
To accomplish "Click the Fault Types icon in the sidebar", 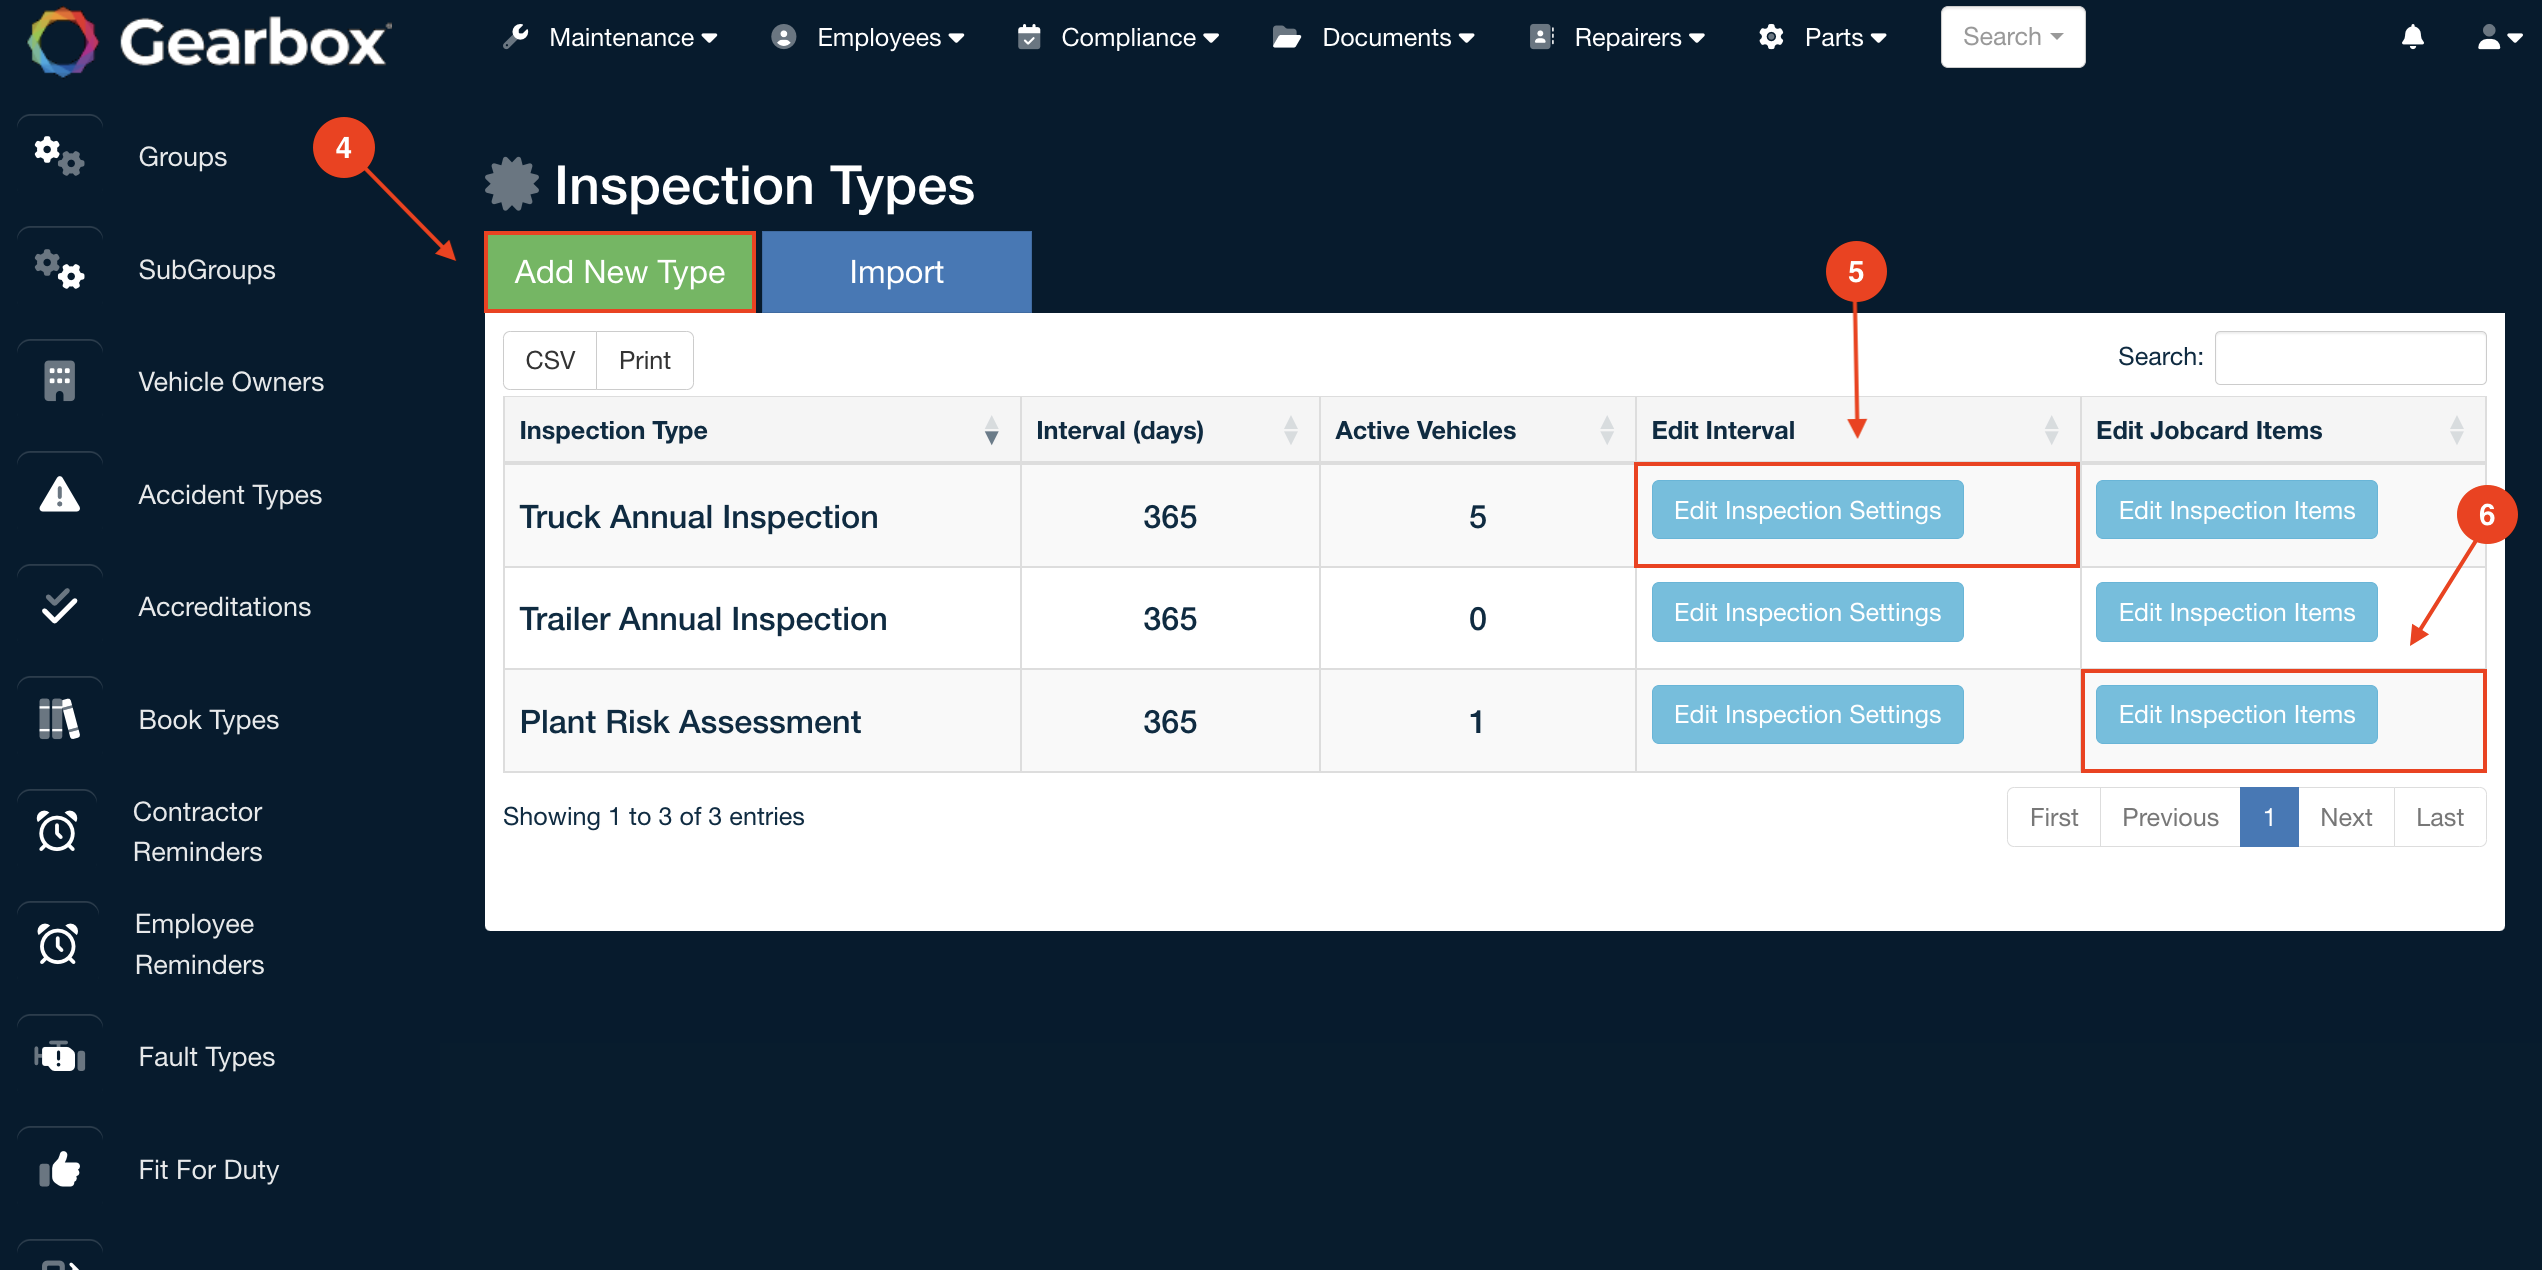I will [x=59, y=1056].
